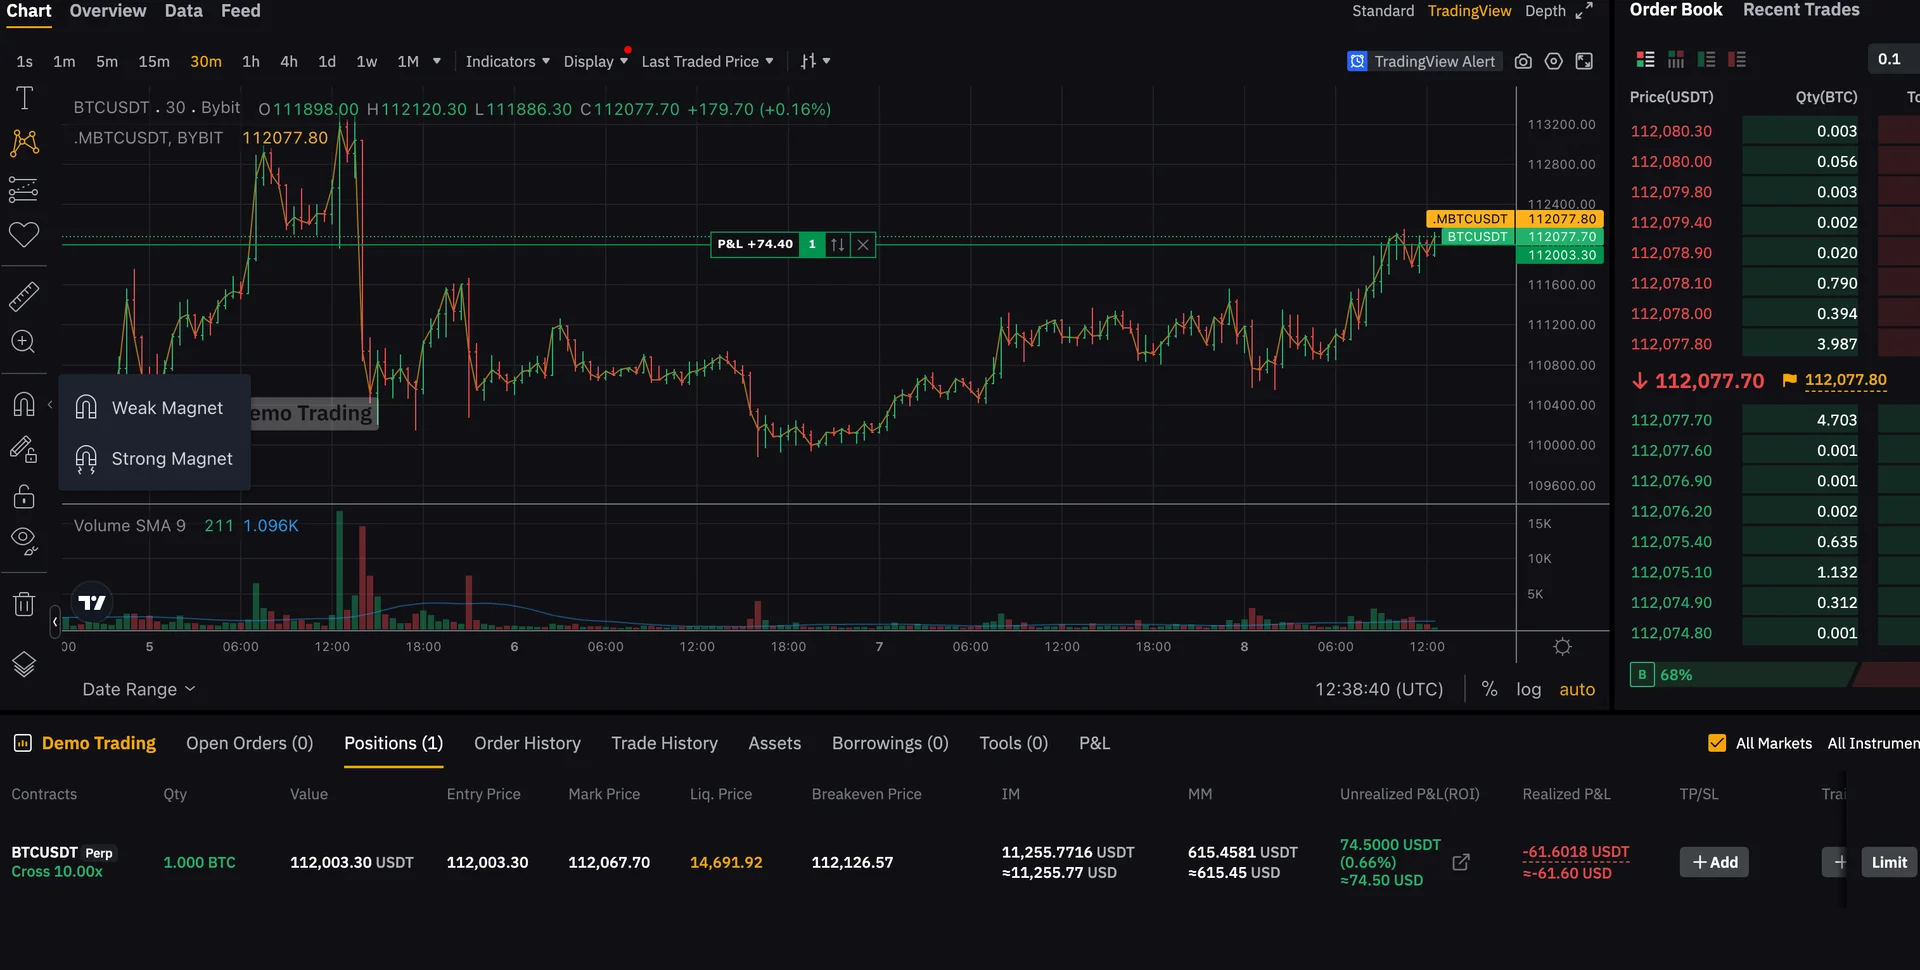Image resolution: width=1920 pixels, height=970 pixels.
Task: Take a chart snapshot with camera icon
Action: tap(1523, 61)
